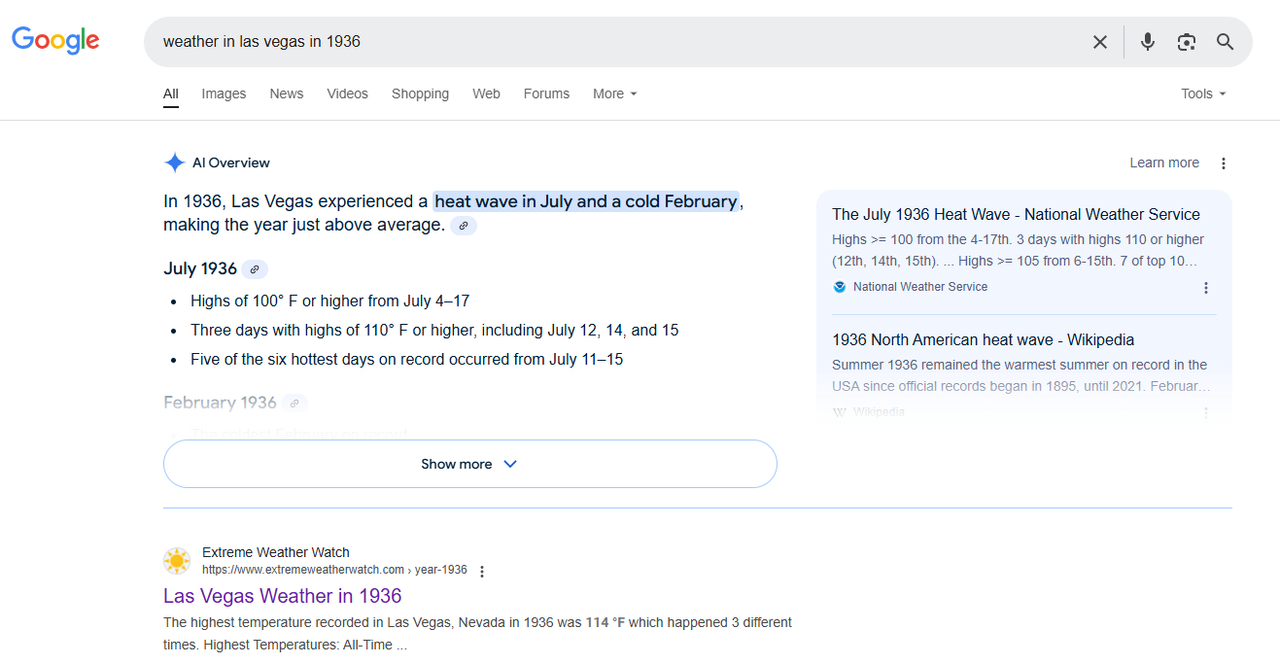
Task: Open 'The July 1936 Heat Wave' source
Action: (x=1016, y=214)
